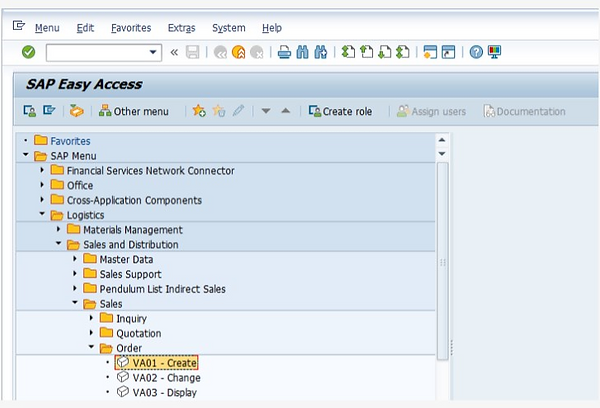The image size is (600, 408).
Task: Click the green Enter checkmark icon
Action: pos(28,52)
